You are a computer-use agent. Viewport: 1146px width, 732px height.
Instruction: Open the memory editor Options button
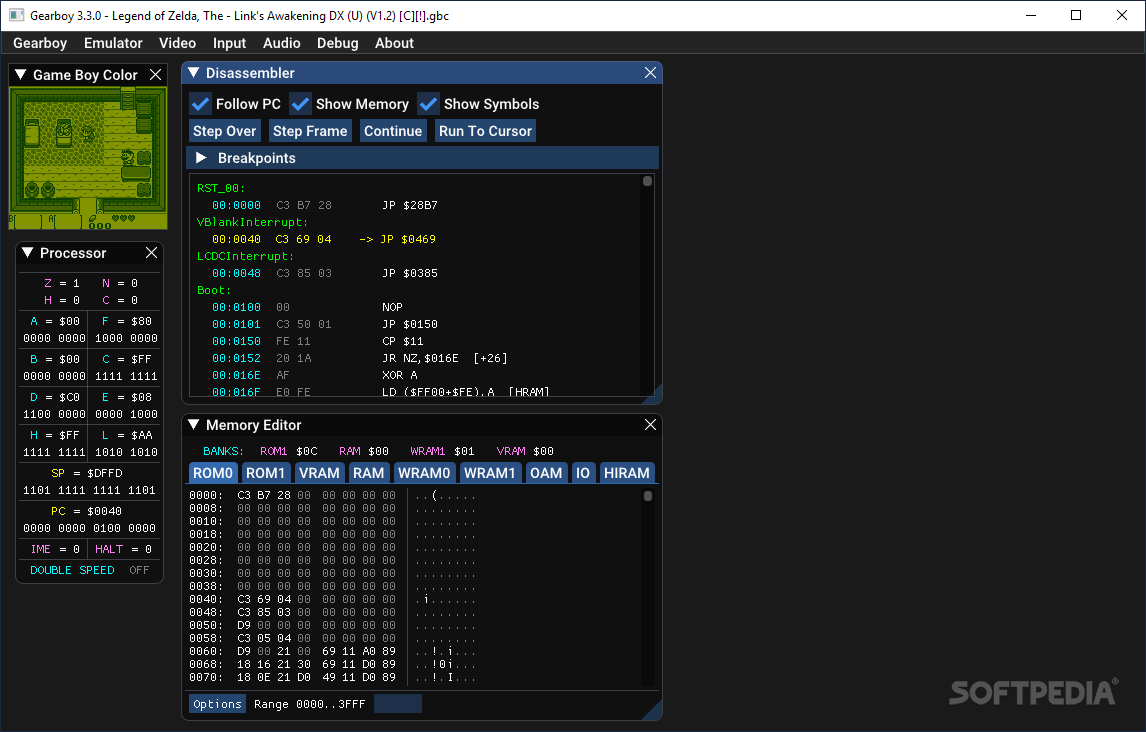[217, 704]
